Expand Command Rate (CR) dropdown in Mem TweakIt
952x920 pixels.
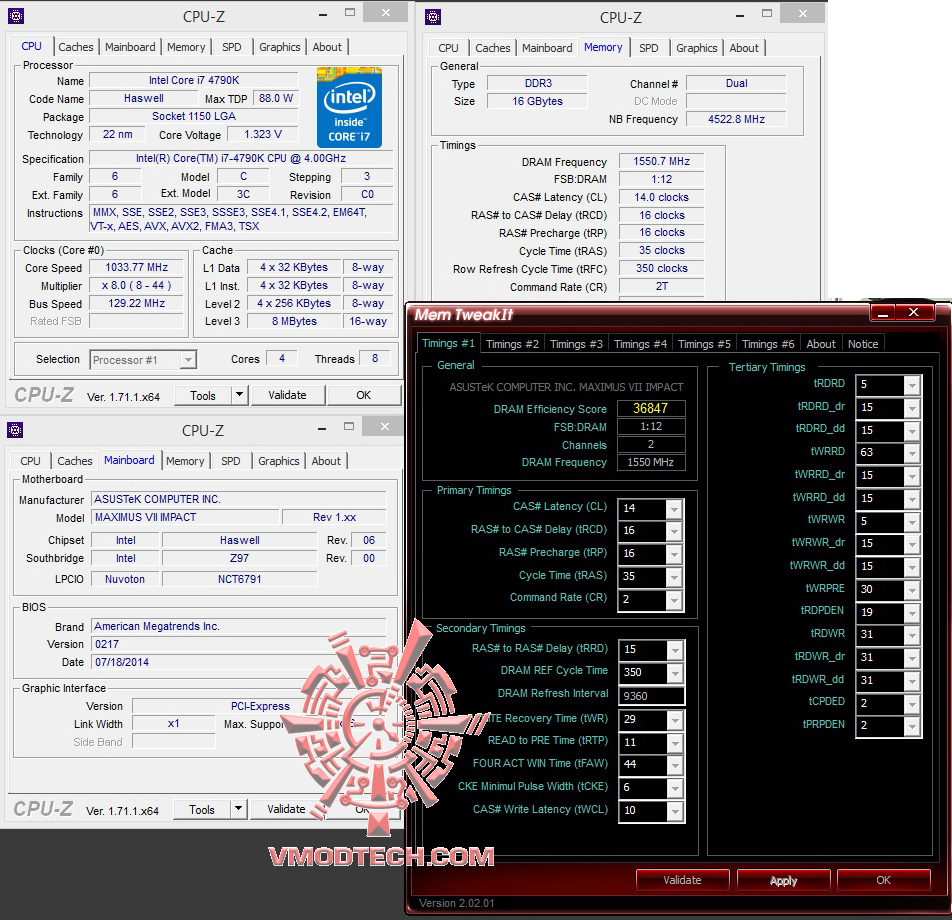pyautogui.click(x=674, y=601)
